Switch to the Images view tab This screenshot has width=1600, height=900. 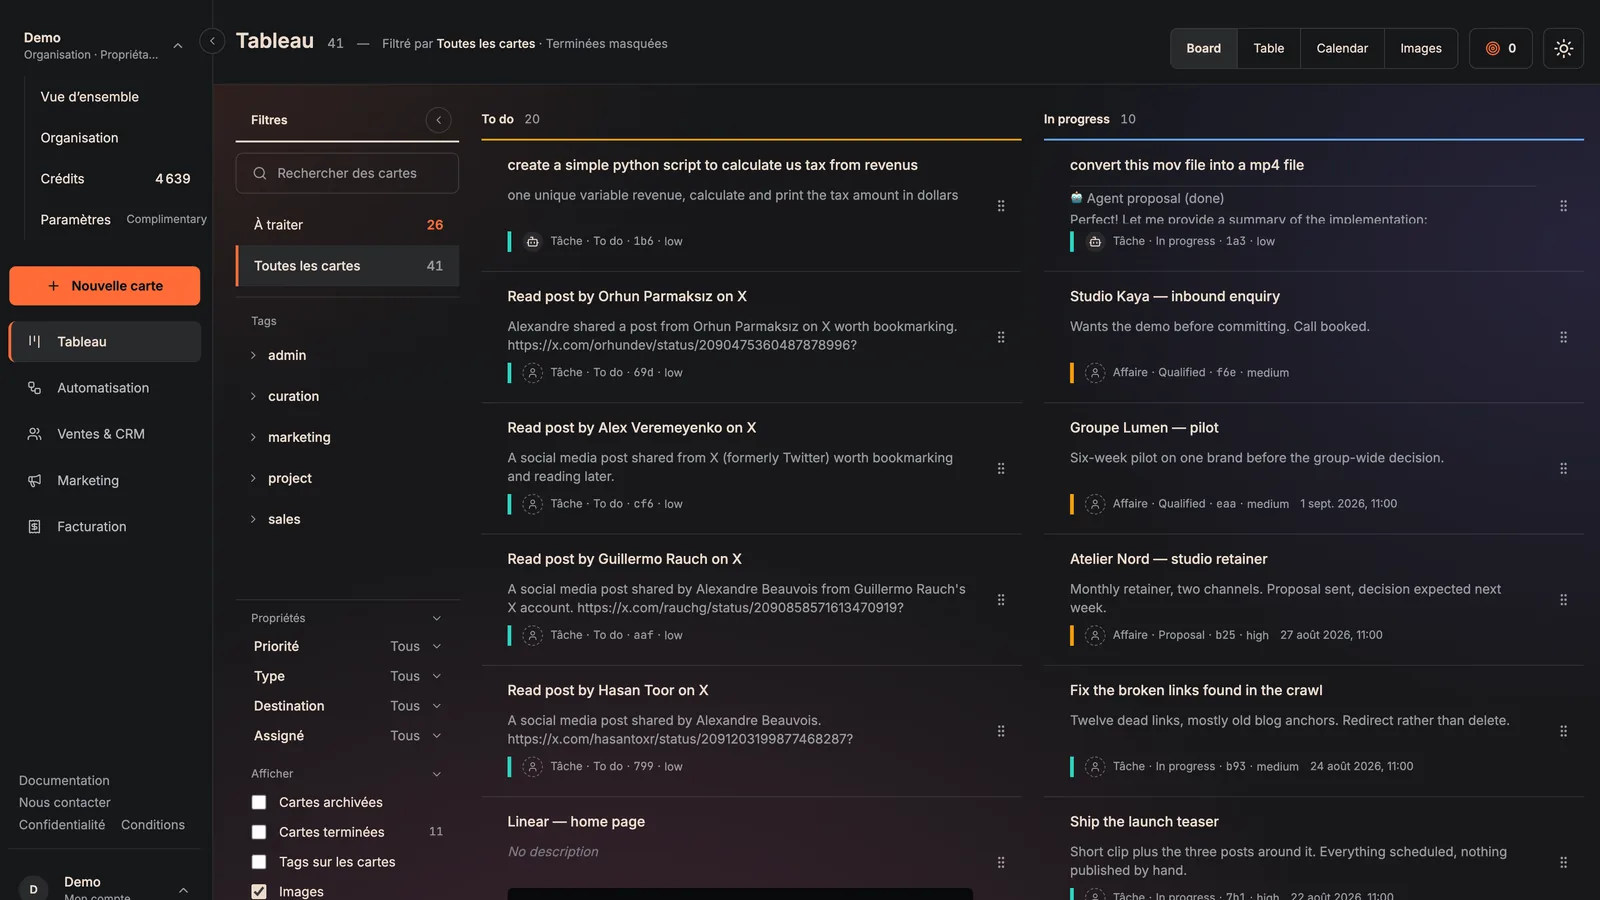click(1420, 48)
